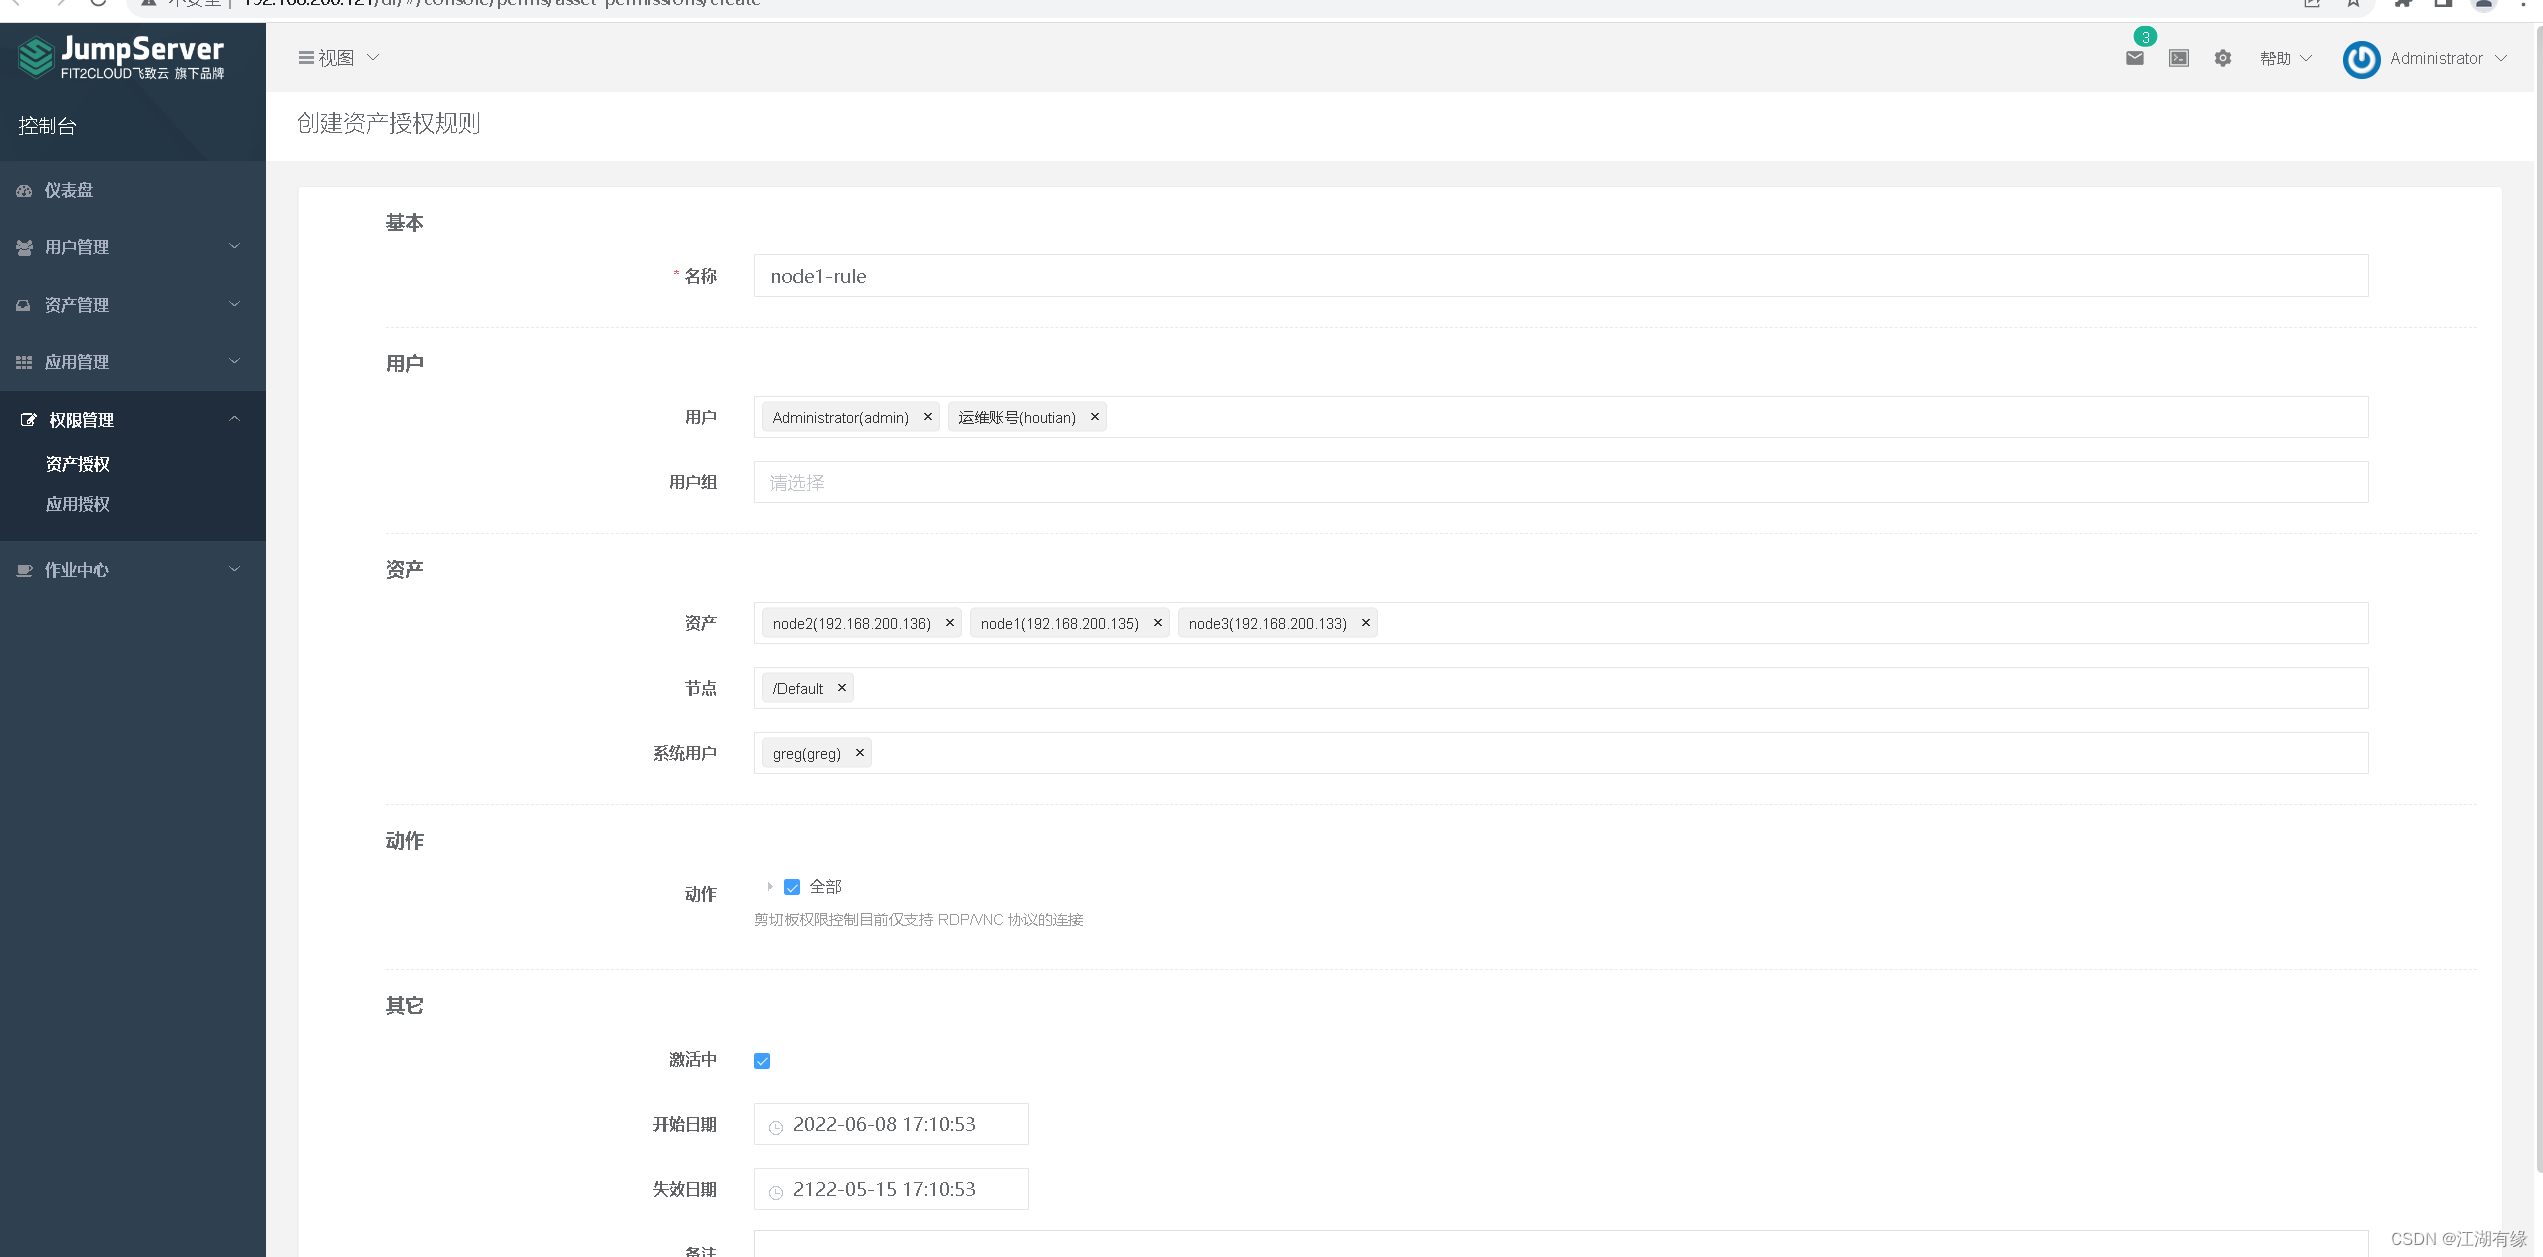This screenshot has width=2543, height=1257.
Task: Toggle the 激活中 checkbox
Action: 762,1061
